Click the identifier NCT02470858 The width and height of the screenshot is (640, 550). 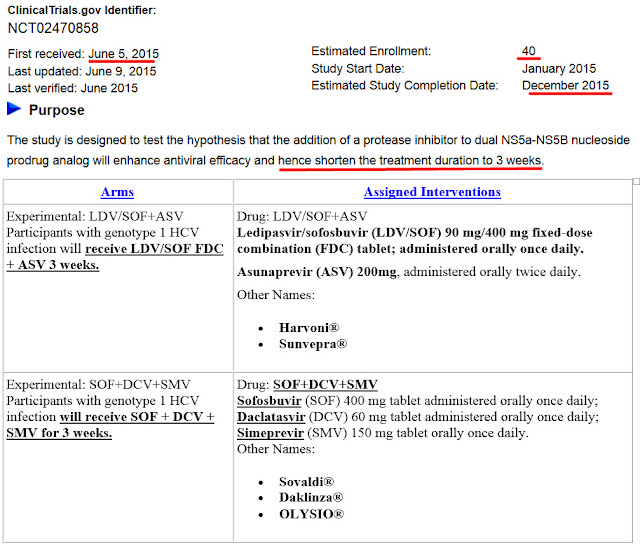[53, 28]
